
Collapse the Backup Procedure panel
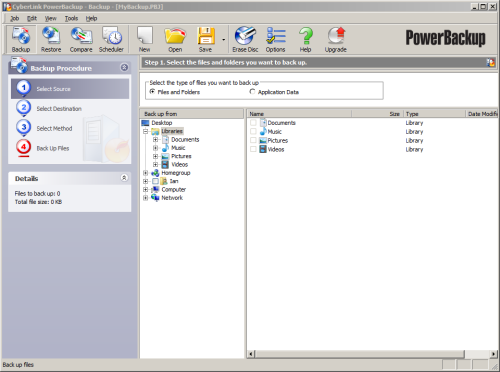124,67
